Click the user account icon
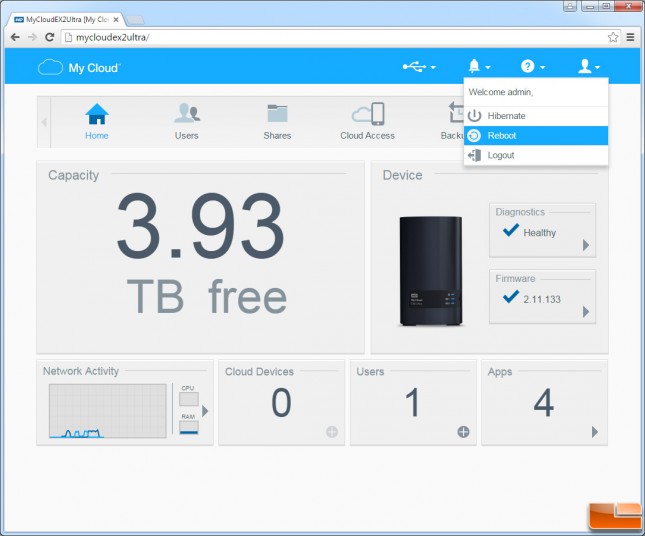Viewport: 645px width, 536px height. (x=585, y=66)
